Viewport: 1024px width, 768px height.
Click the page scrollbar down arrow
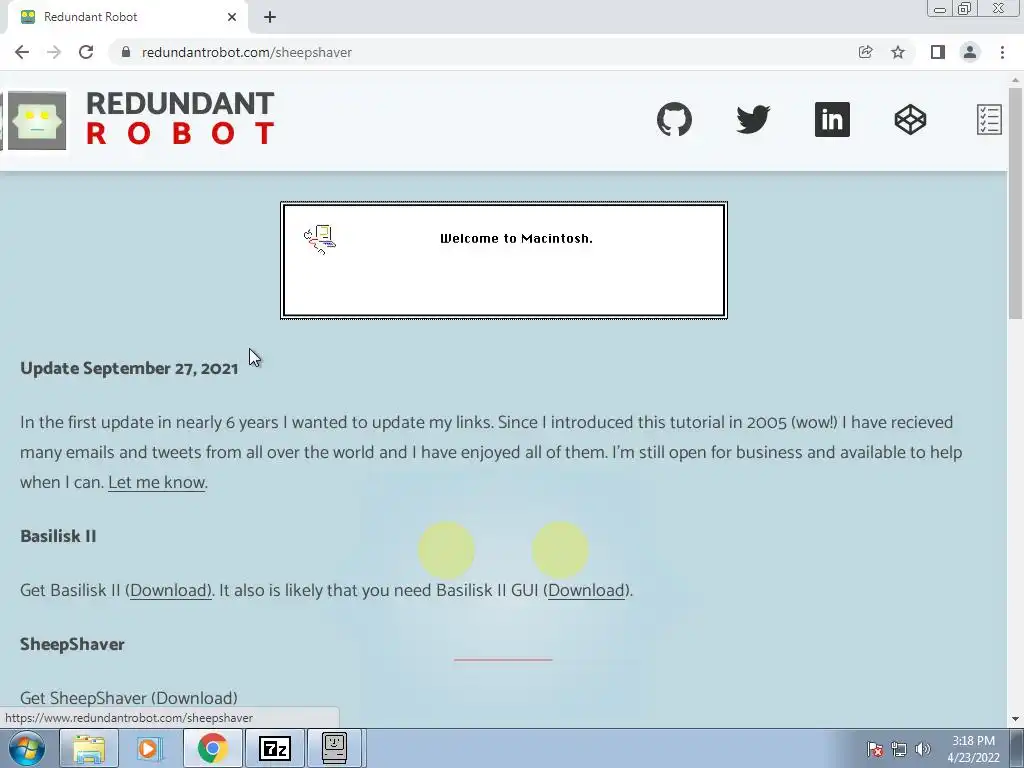point(1015,720)
